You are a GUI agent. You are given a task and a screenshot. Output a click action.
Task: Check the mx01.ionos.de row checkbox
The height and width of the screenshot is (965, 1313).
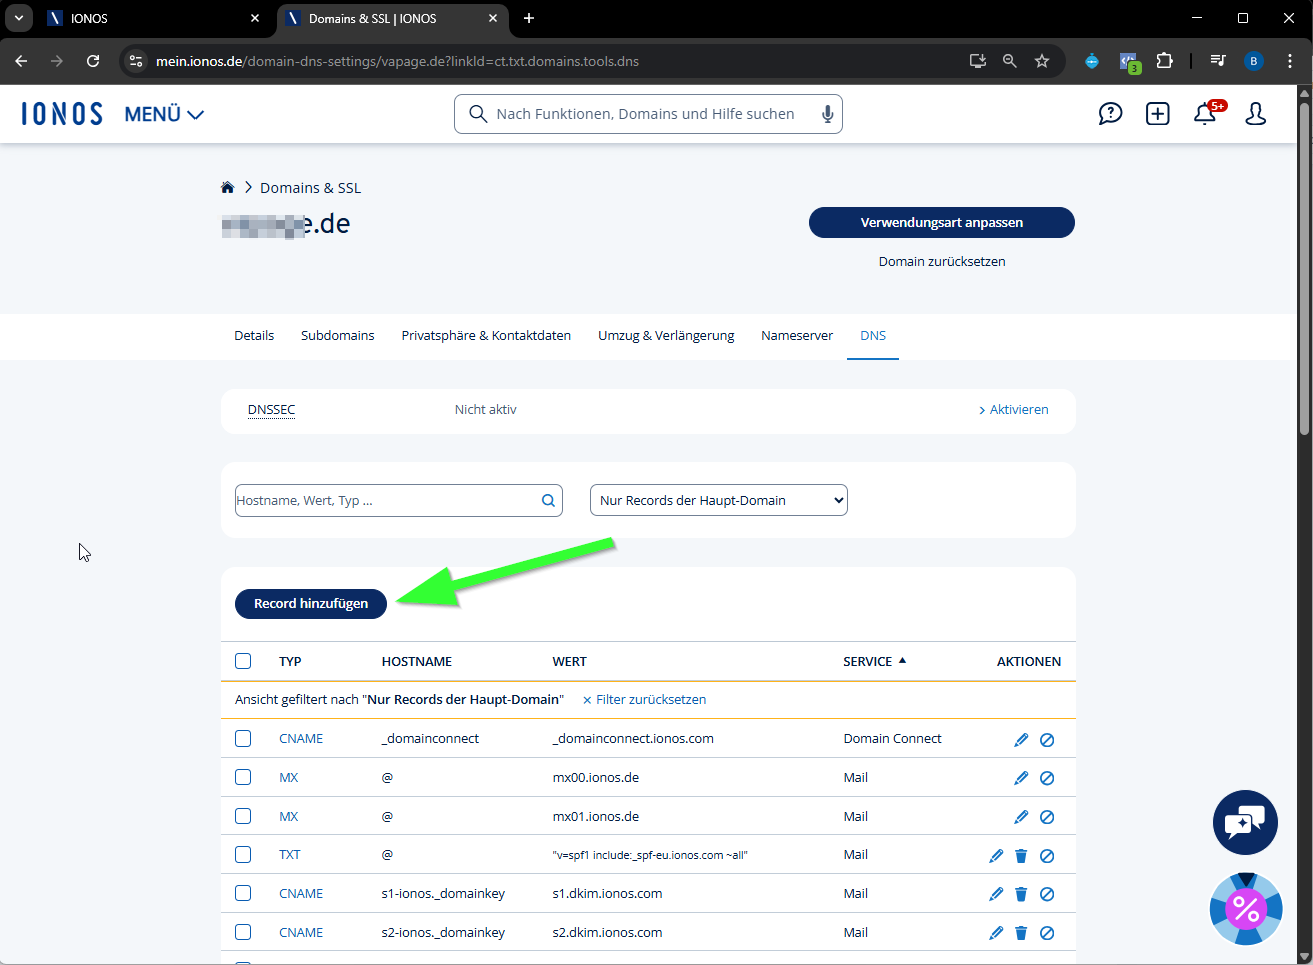click(x=243, y=816)
